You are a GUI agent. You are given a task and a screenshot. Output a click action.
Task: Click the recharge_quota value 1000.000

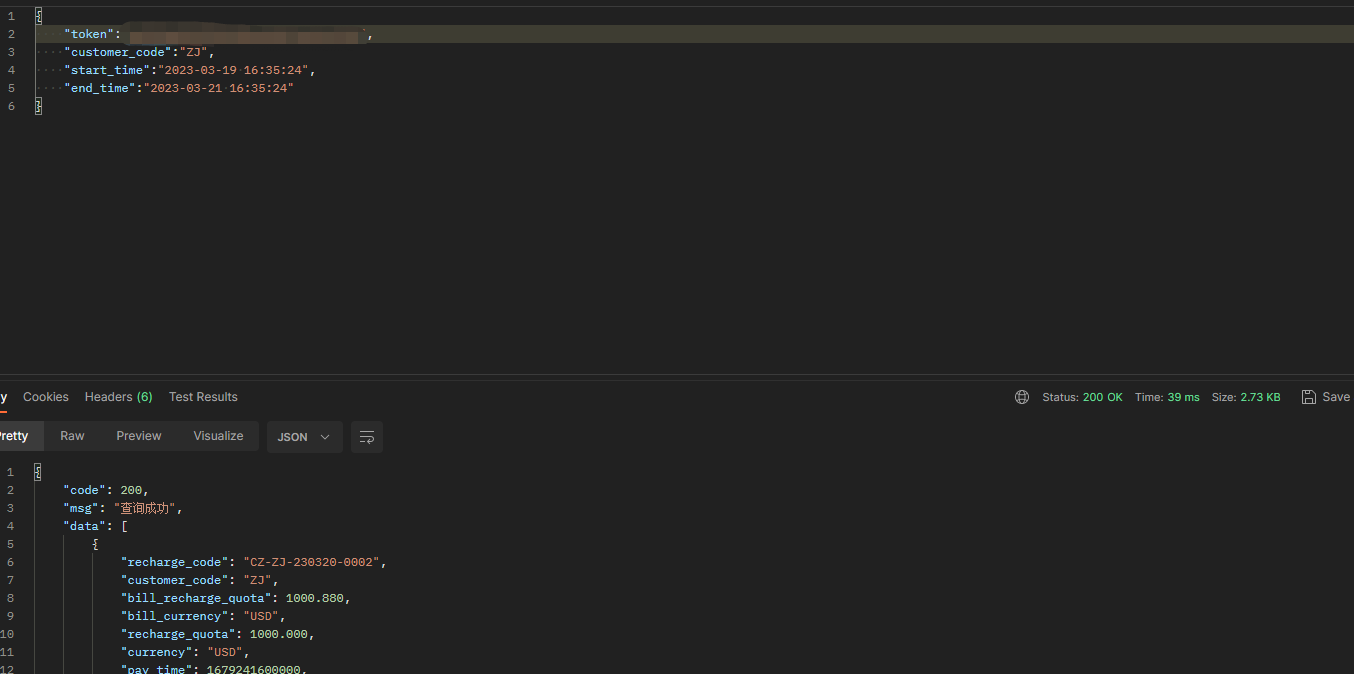279,634
